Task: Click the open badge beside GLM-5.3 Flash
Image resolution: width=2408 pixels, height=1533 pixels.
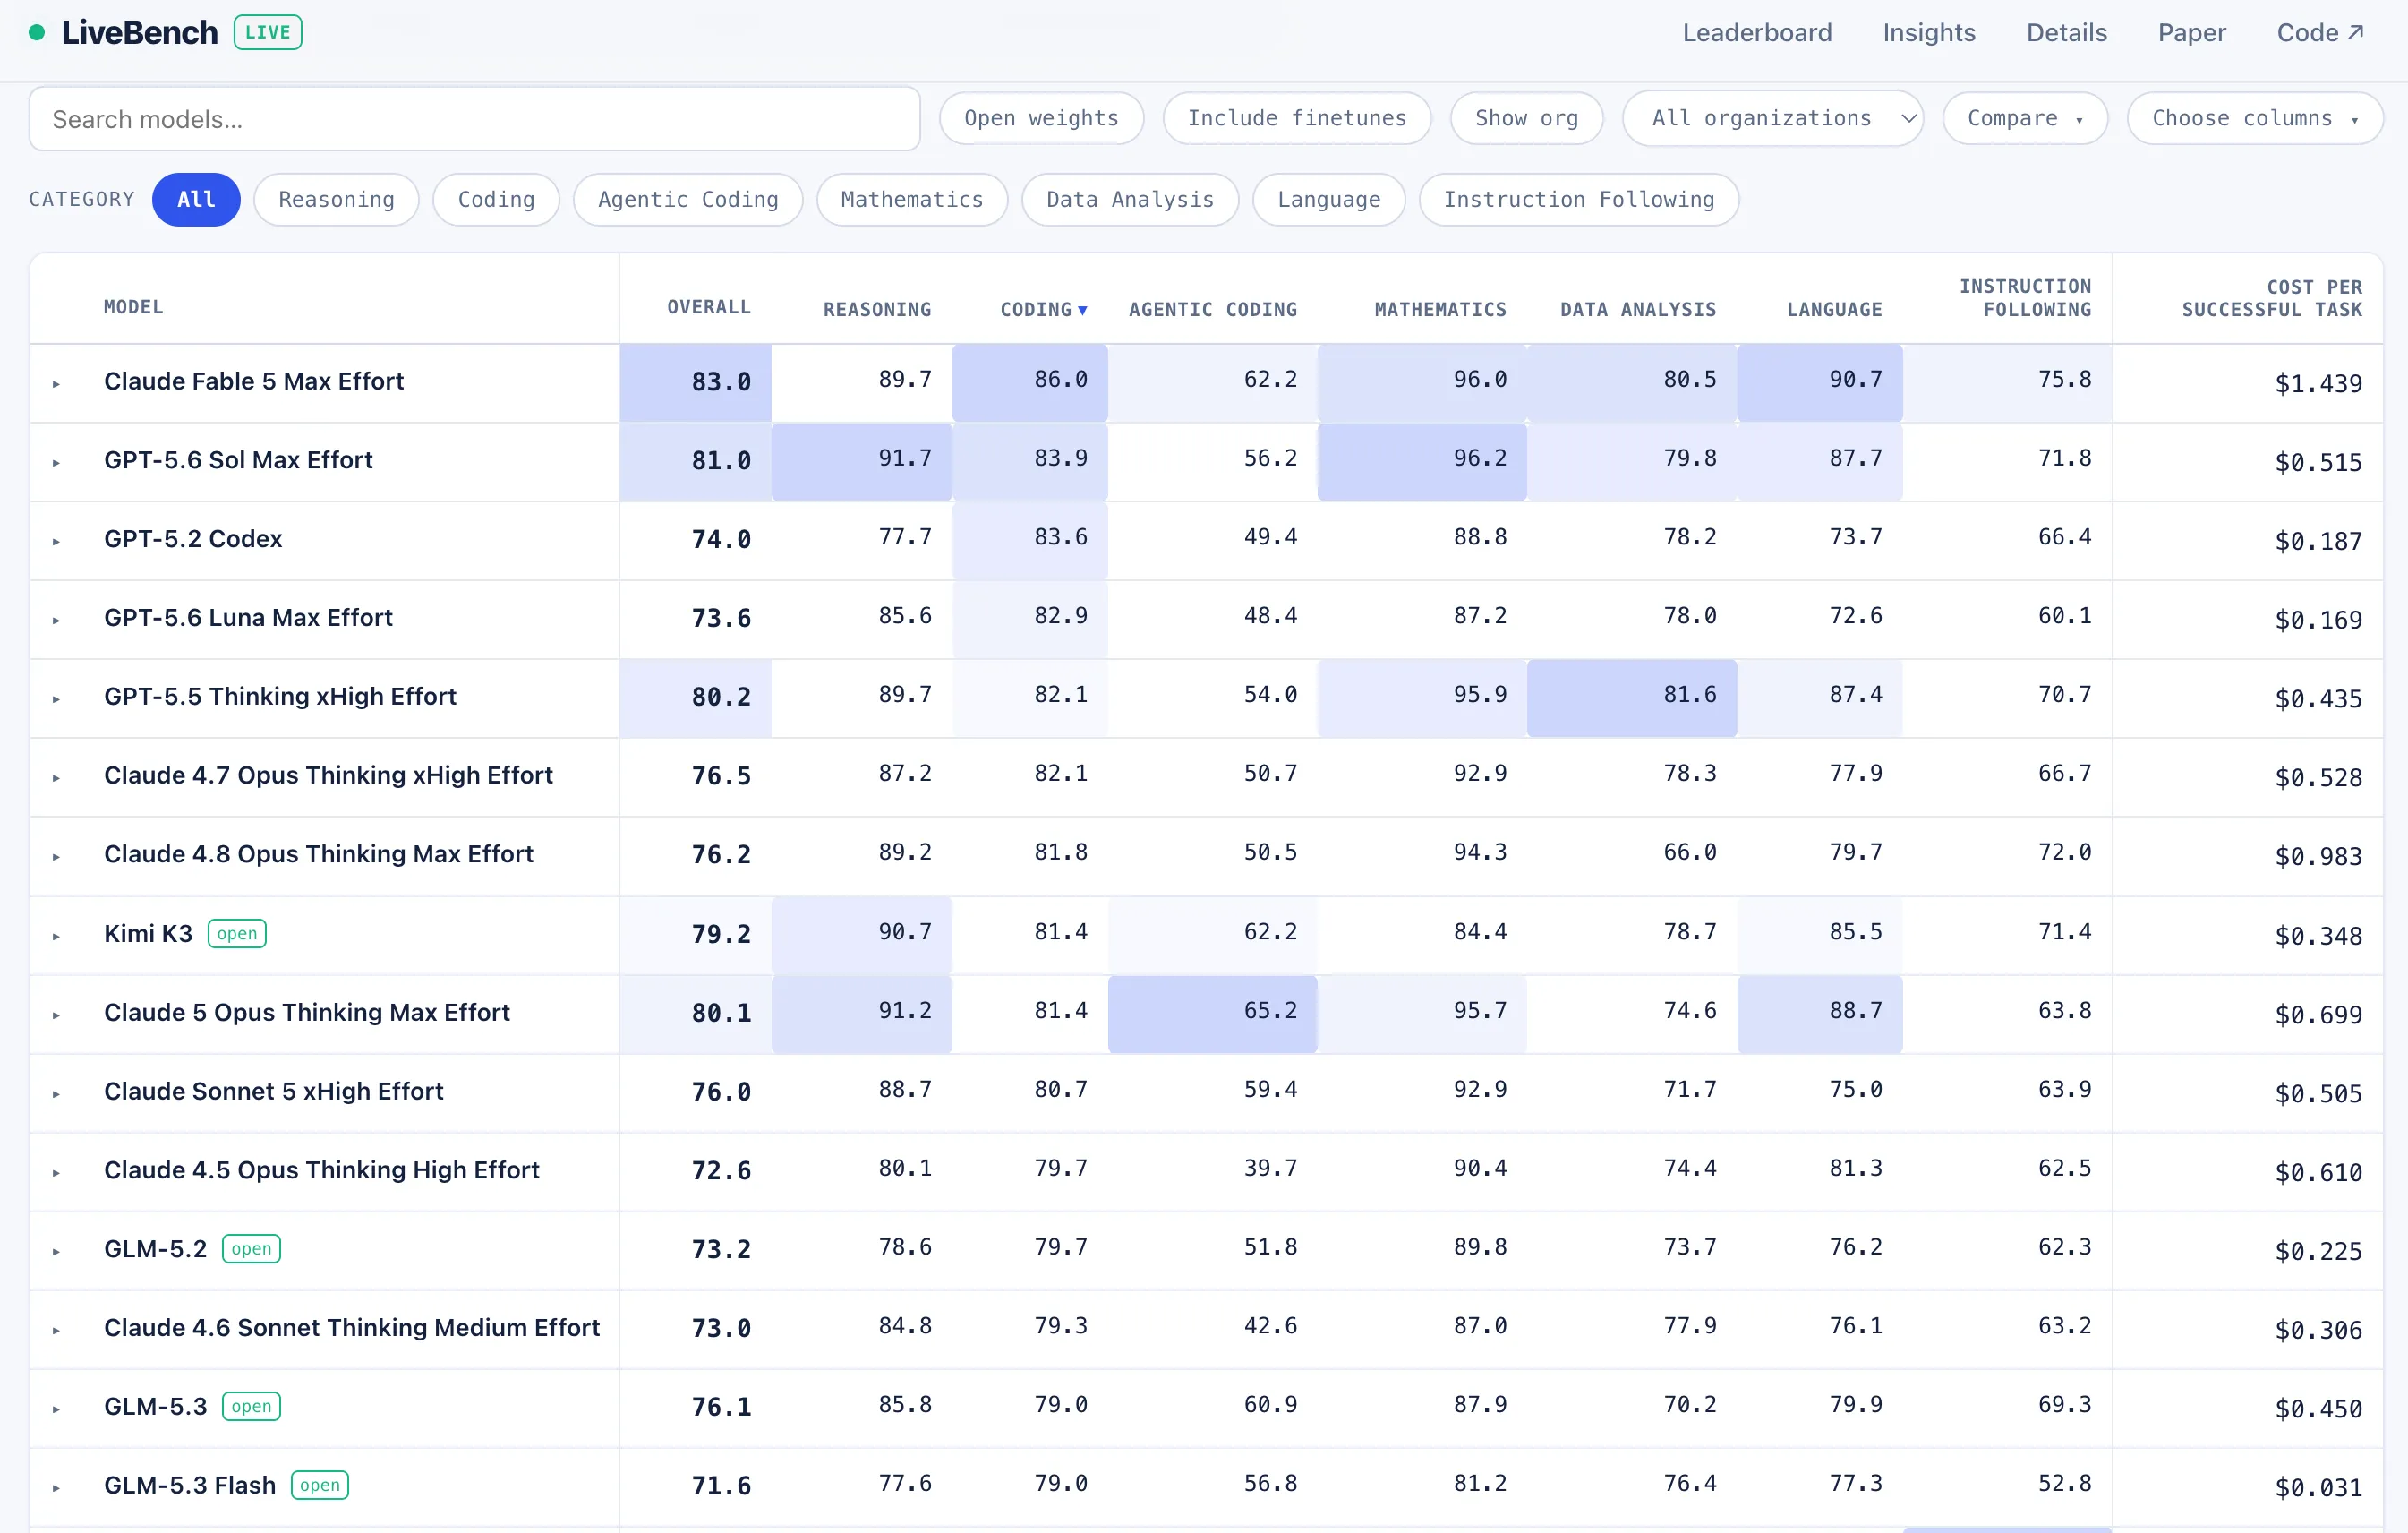Action: (x=320, y=1486)
